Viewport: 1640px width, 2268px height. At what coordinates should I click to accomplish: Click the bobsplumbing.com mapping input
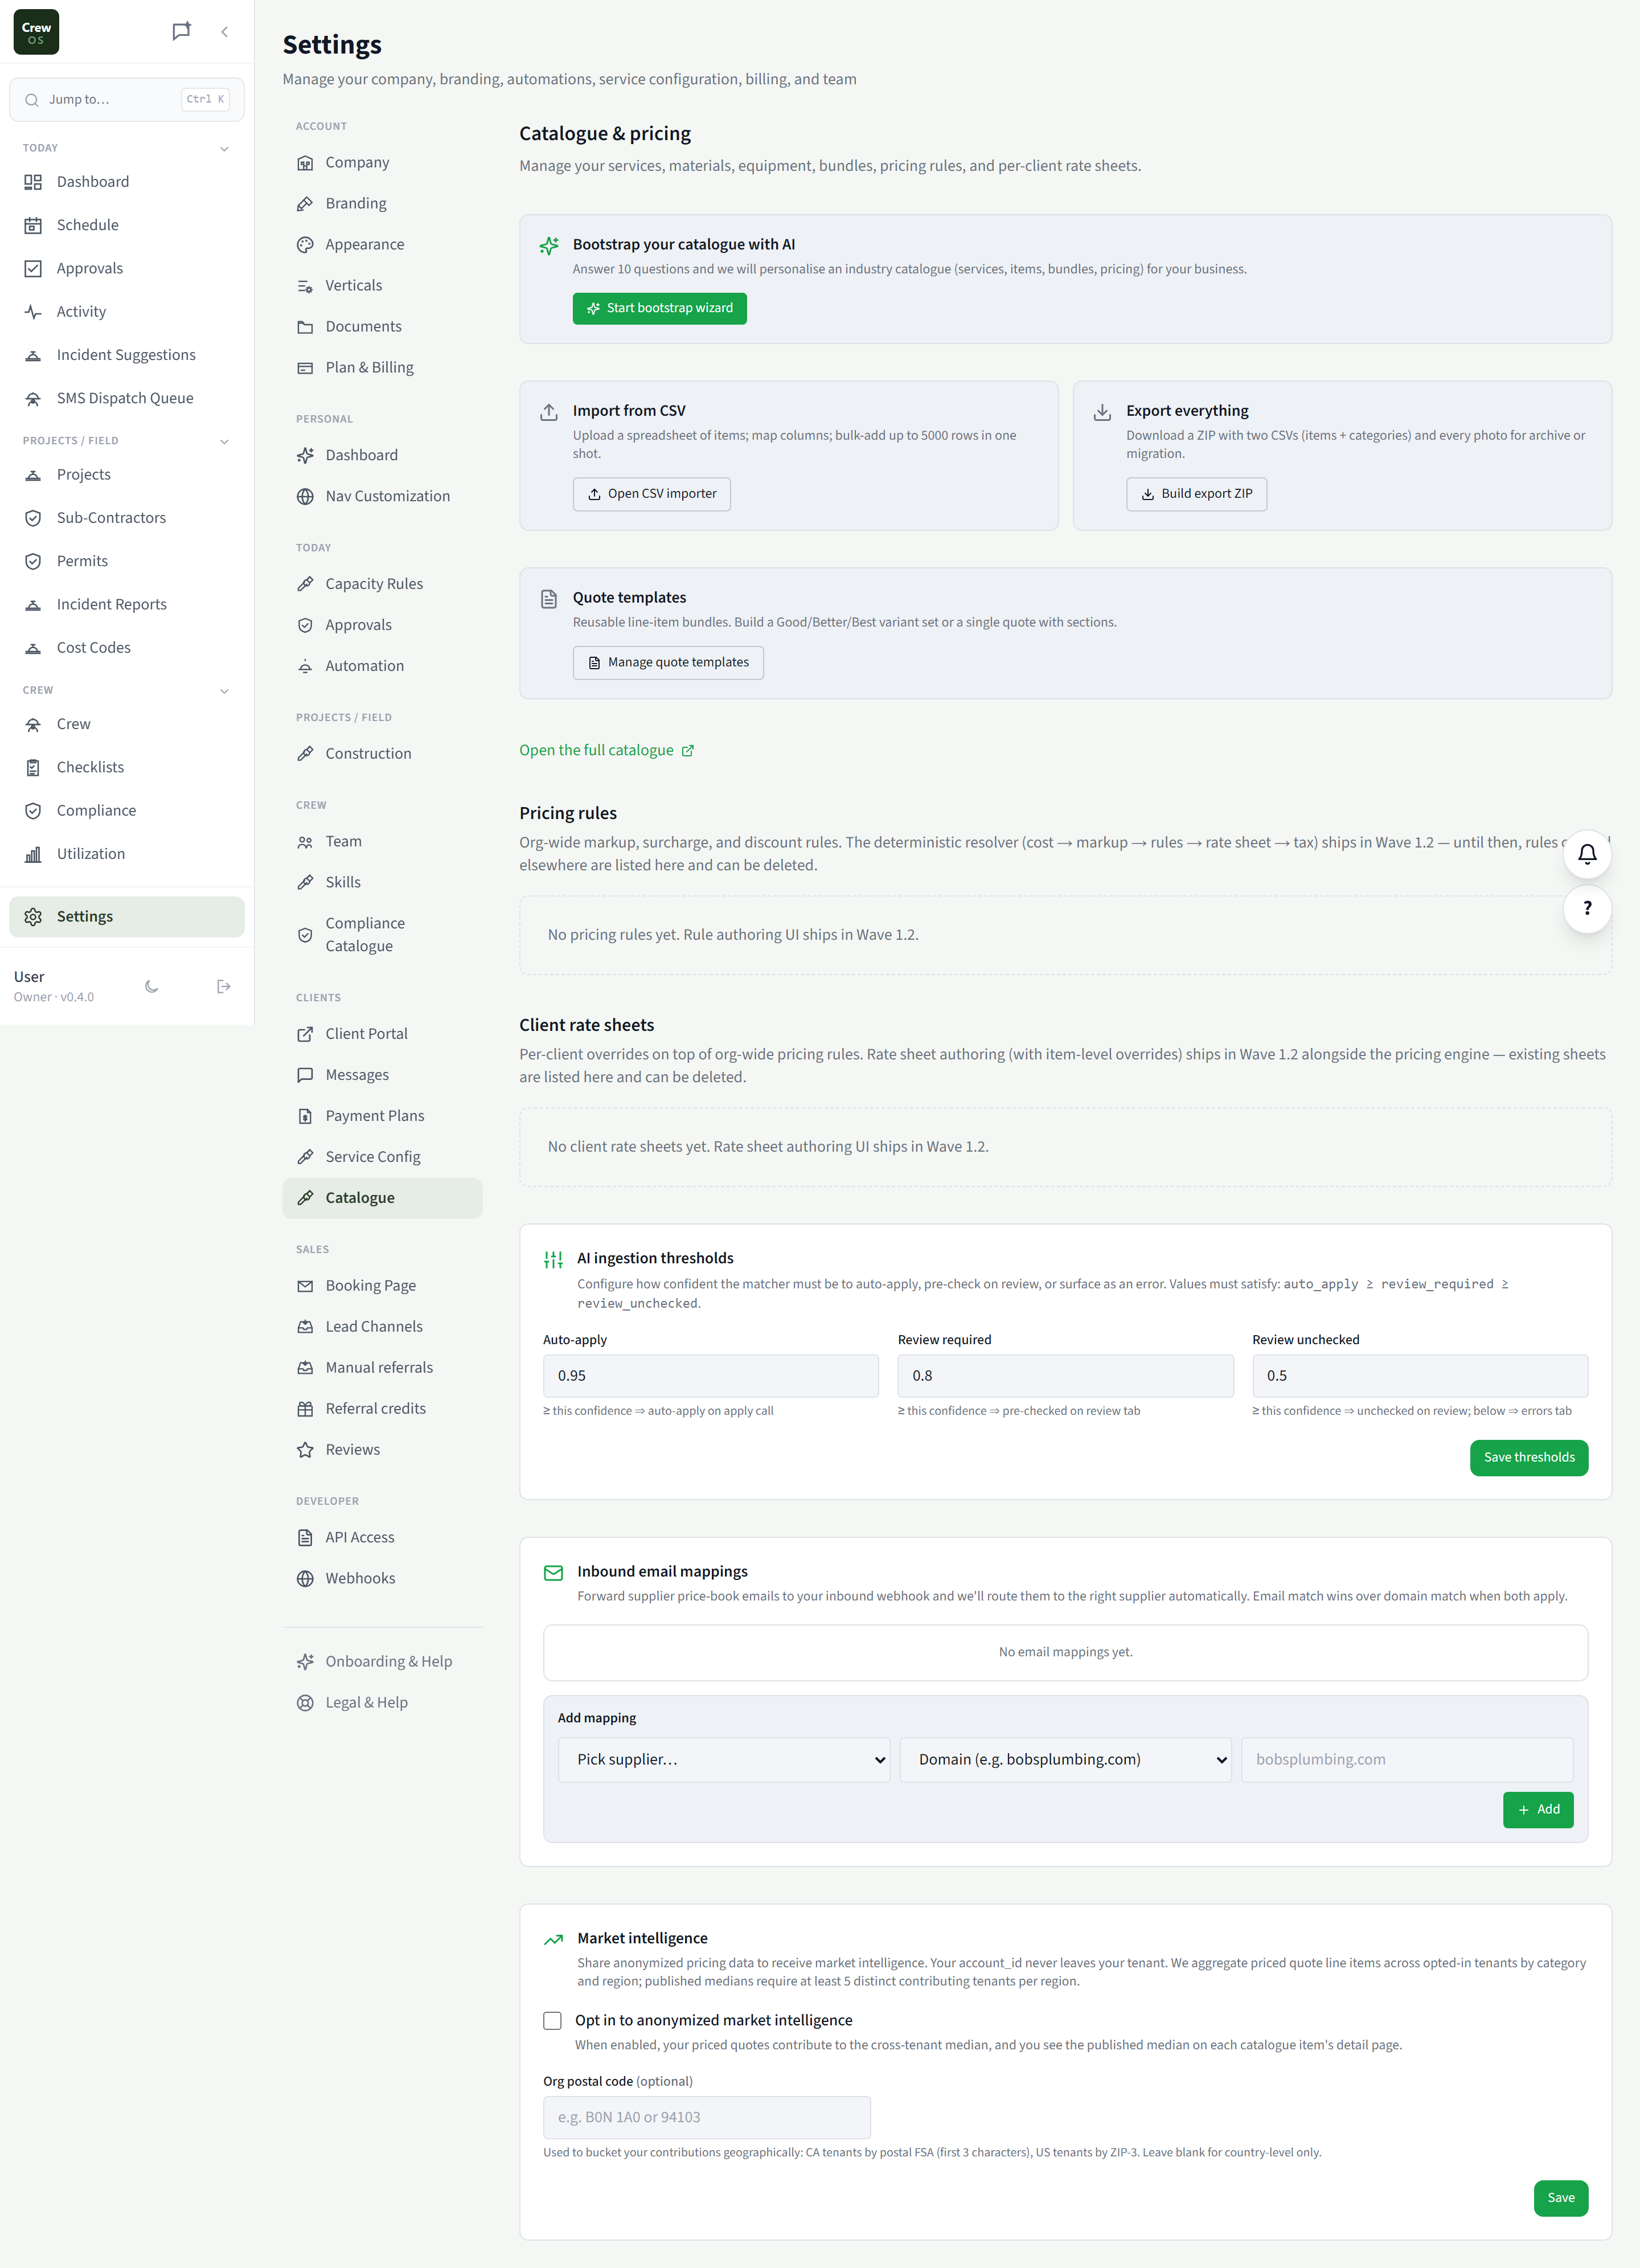coord(1407,1760)
